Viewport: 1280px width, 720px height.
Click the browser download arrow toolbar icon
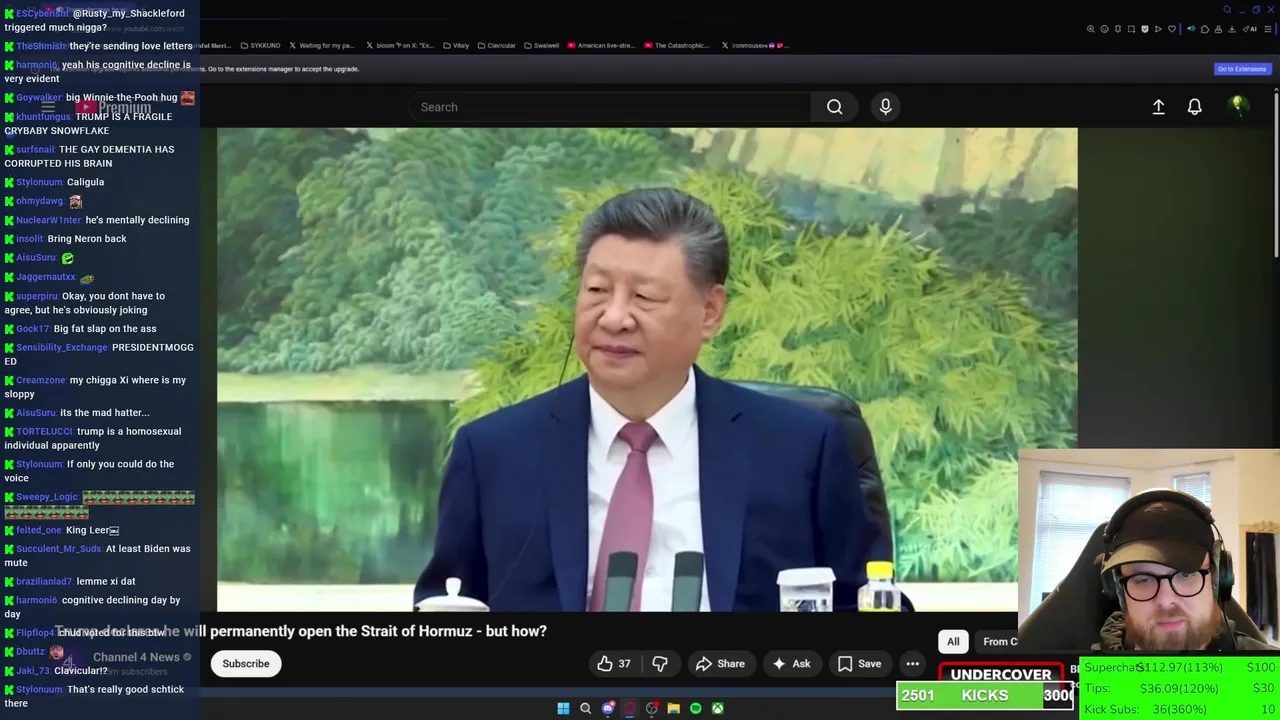(x=1232, y=29)
